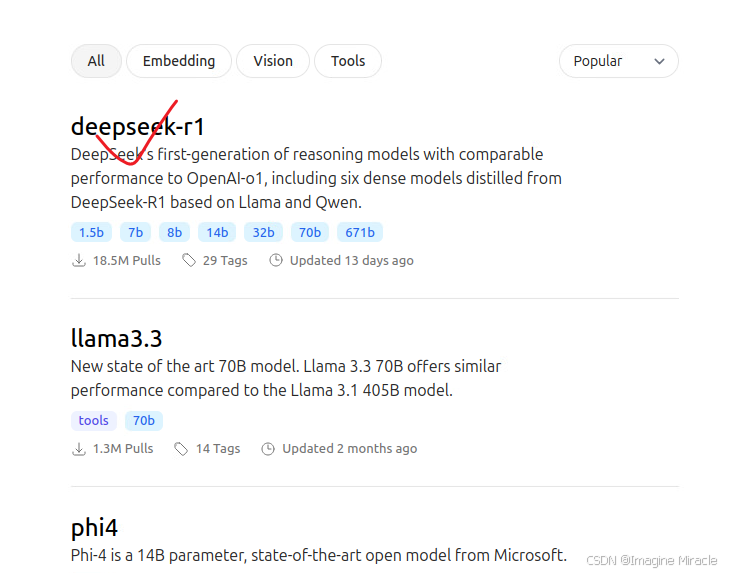Click download icon beside 1.3M Pulls
The width and height of the screenshot is (738, 573).
coord(79,449)
